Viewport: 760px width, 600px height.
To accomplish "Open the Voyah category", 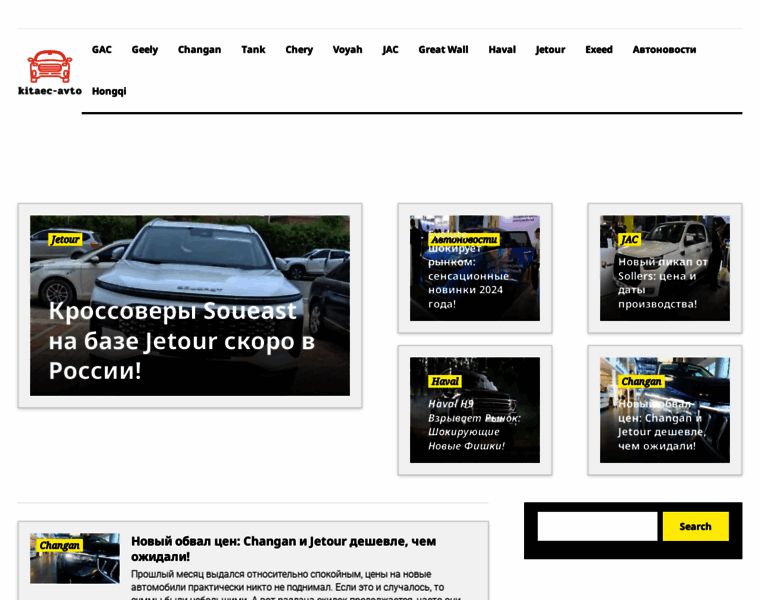I will click(348, 49).
